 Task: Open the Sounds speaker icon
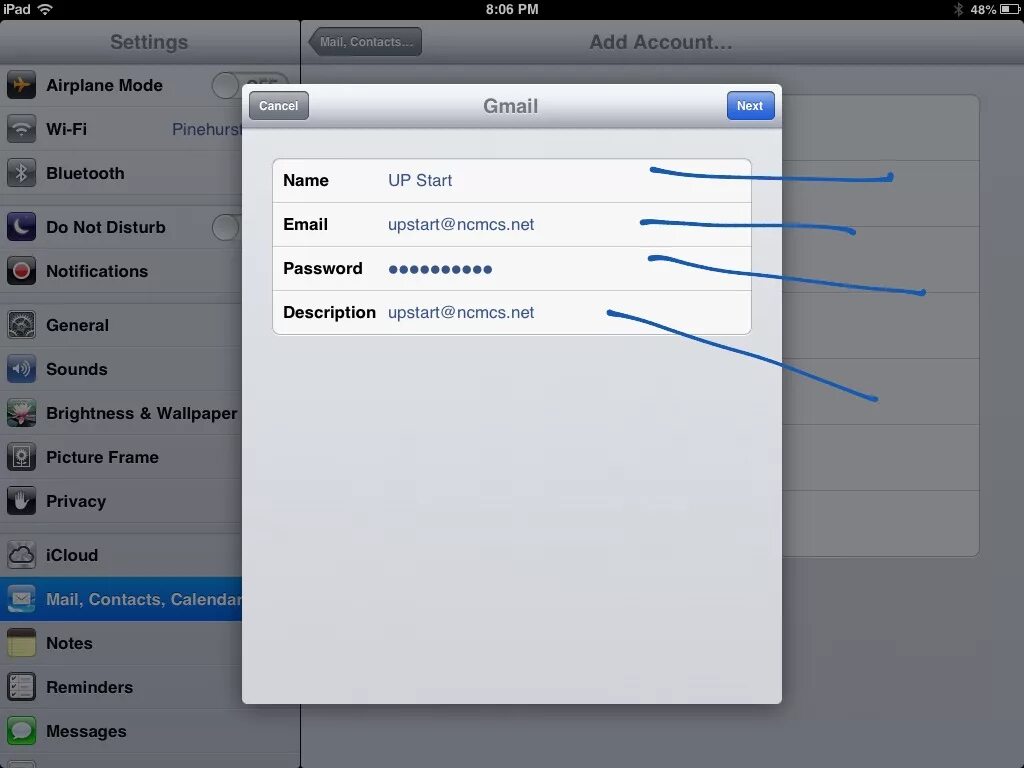click(x=21, y=369)
